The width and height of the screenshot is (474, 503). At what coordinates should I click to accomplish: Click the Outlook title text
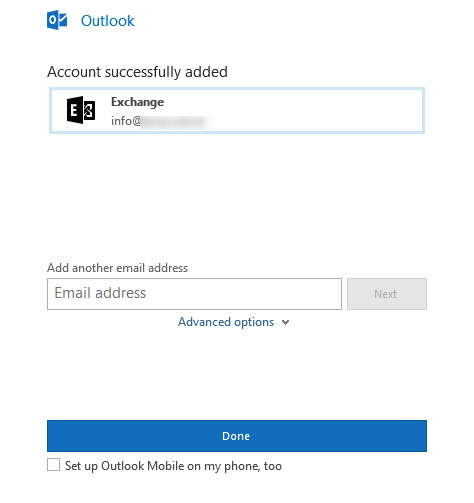[108, 21]
